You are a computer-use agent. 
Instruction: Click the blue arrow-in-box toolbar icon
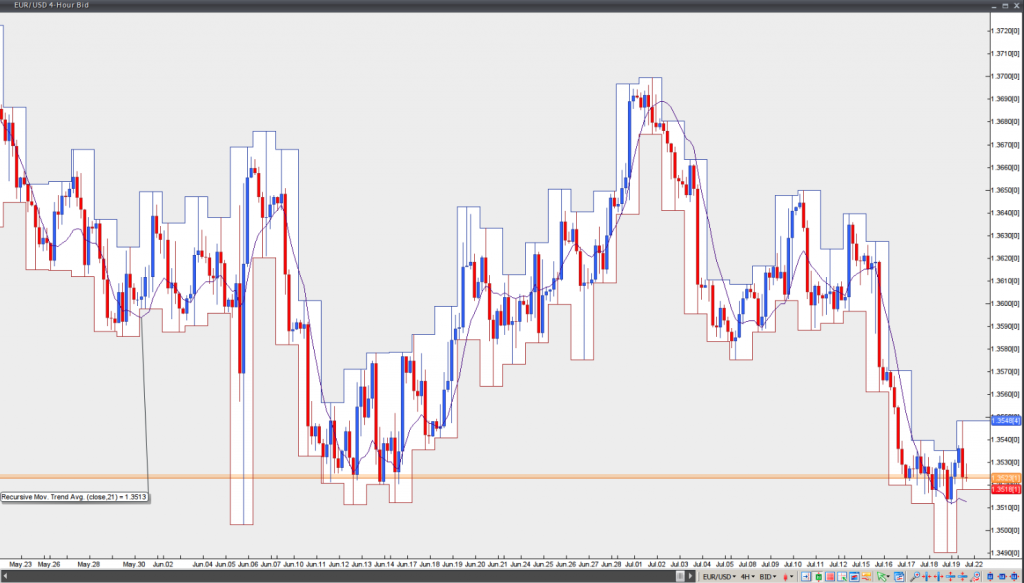(x=806, y=576)
